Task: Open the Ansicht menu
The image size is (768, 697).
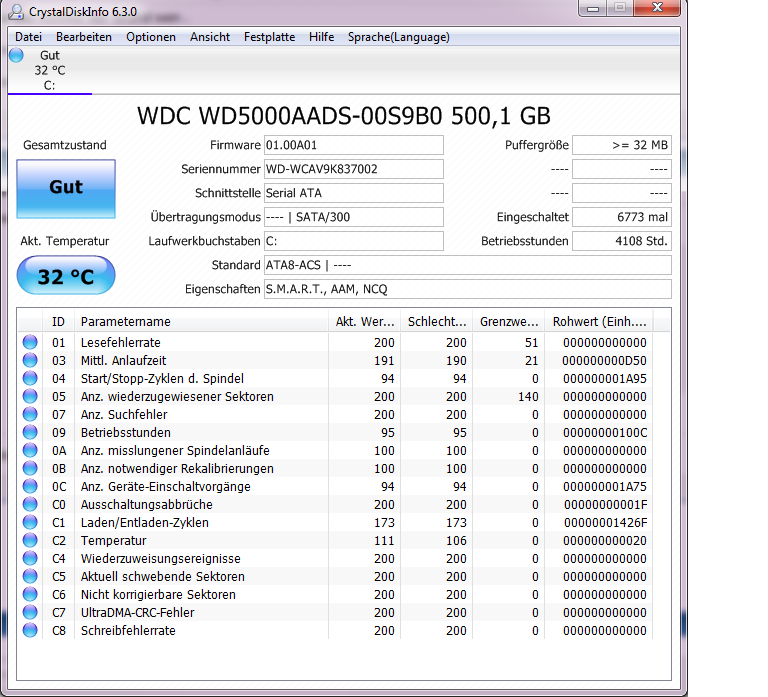Action: (210, 37)
